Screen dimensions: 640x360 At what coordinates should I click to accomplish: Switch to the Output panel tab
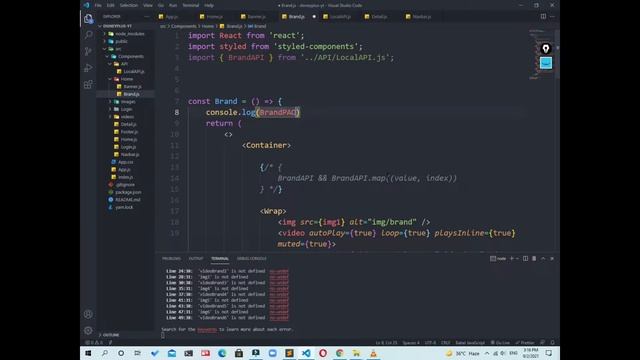point(196,259)
